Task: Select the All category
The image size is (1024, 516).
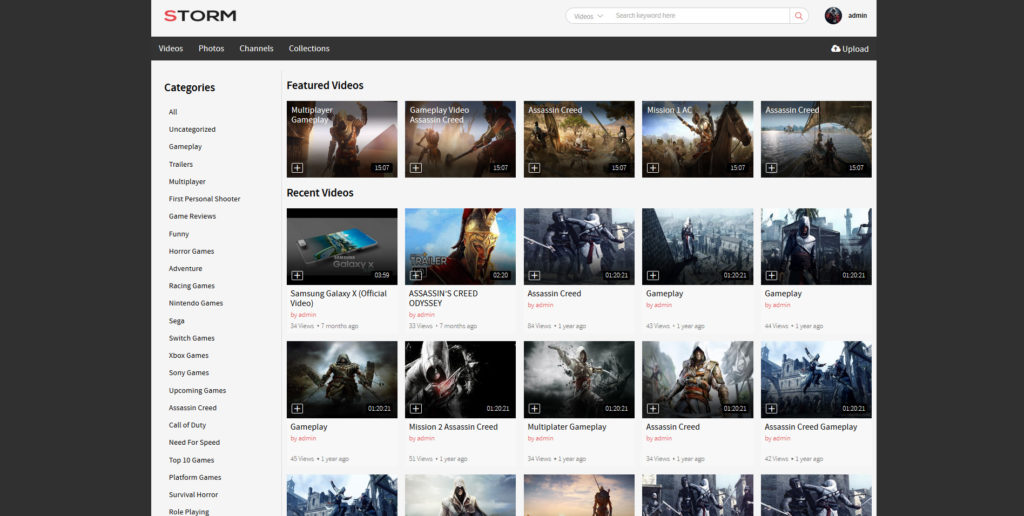Action: 173,112
